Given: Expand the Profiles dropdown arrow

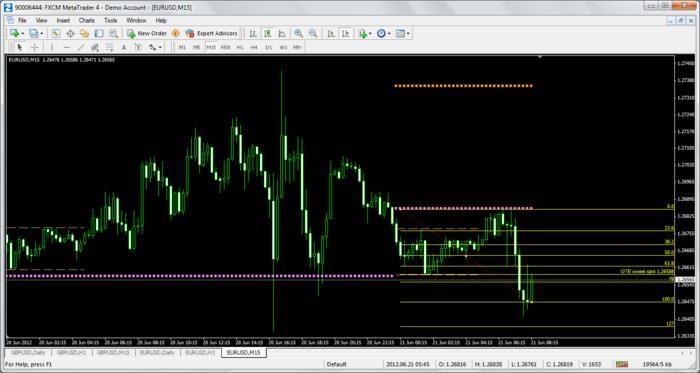Looking at the screenshot, I should coord(42,33).
